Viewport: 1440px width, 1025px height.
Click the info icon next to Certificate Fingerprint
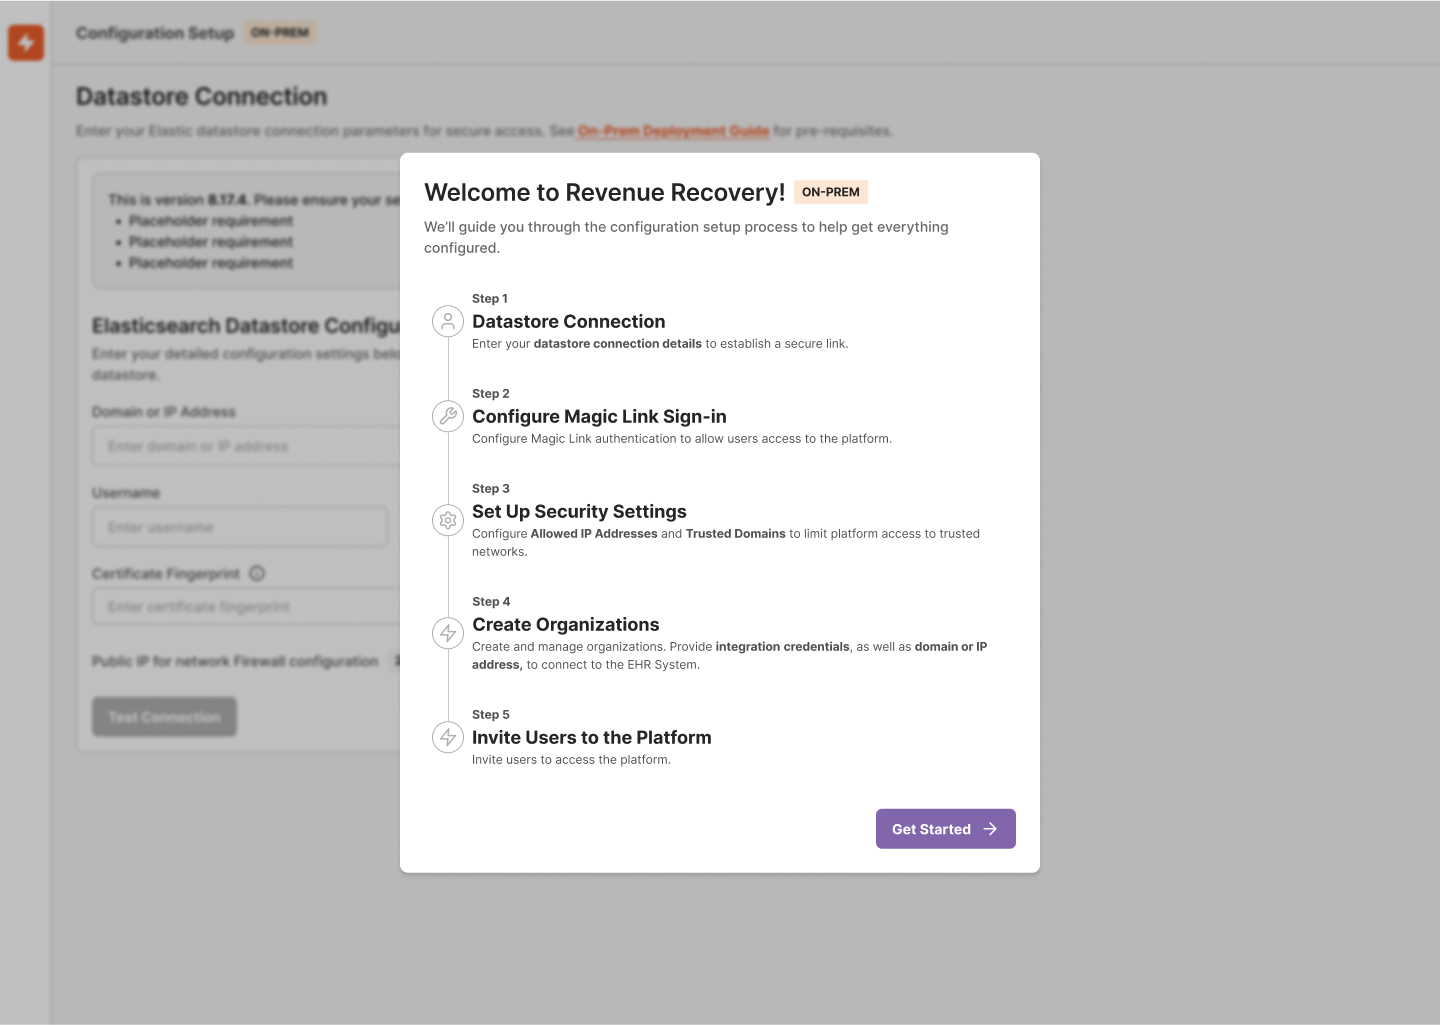[x=257, y=573]
